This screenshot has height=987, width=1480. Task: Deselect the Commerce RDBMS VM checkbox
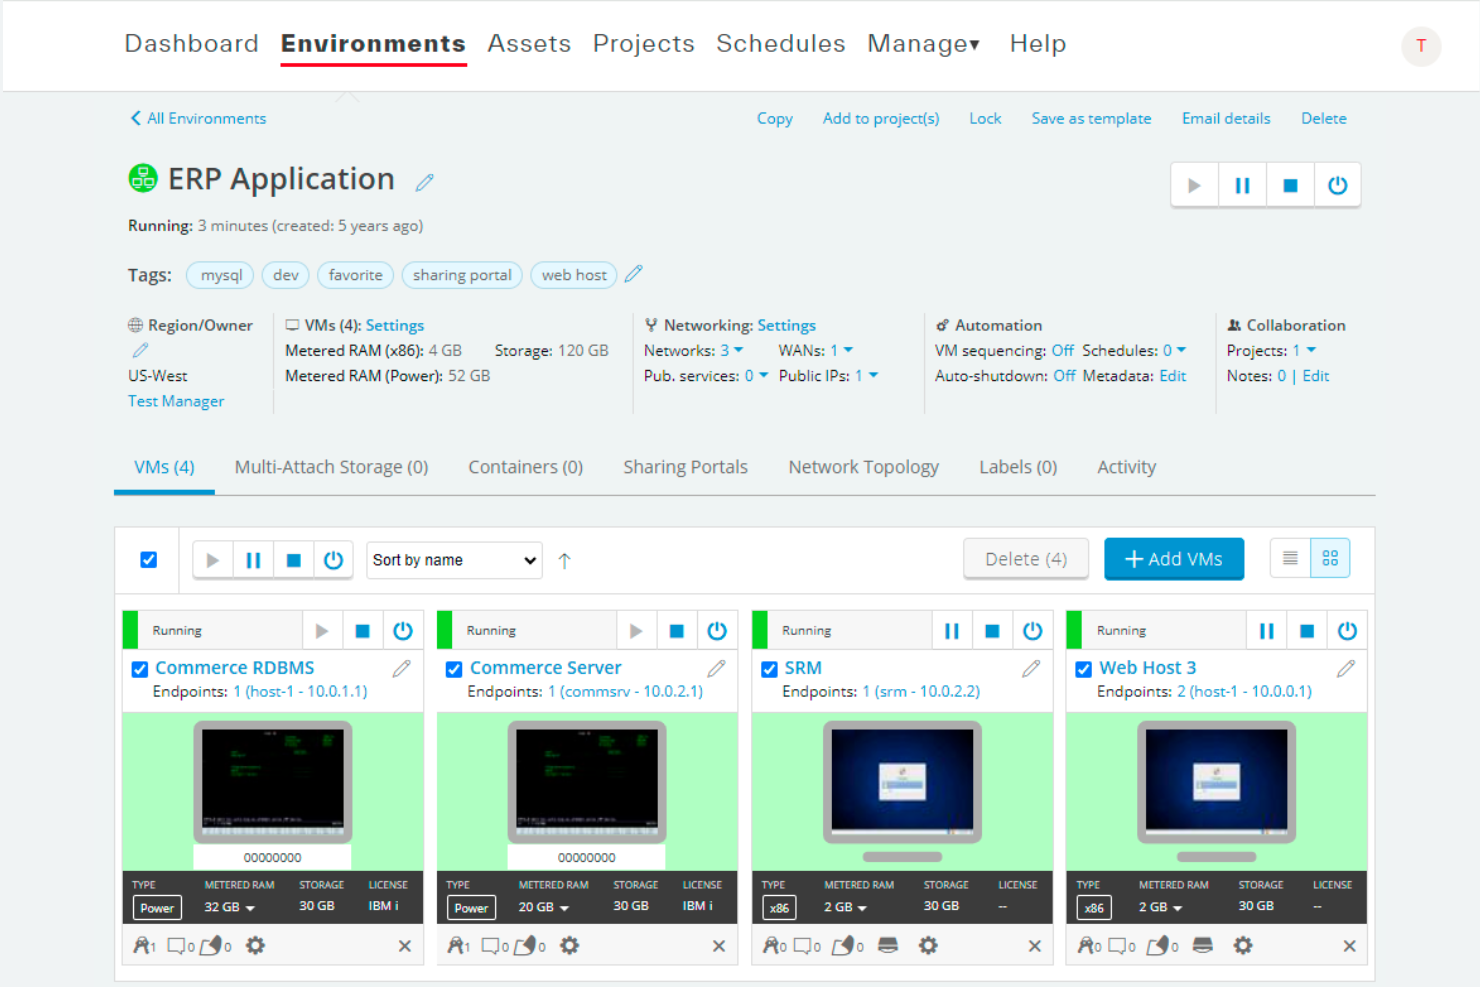(x=139, y=668)
